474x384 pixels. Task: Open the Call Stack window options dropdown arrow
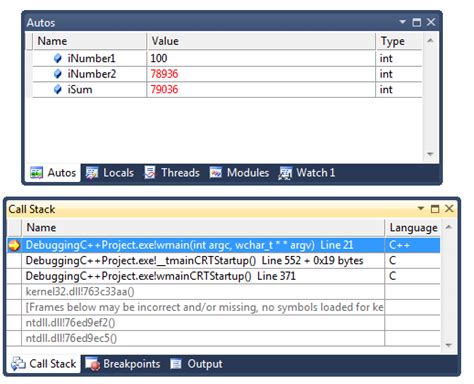(x=421, y=209)
